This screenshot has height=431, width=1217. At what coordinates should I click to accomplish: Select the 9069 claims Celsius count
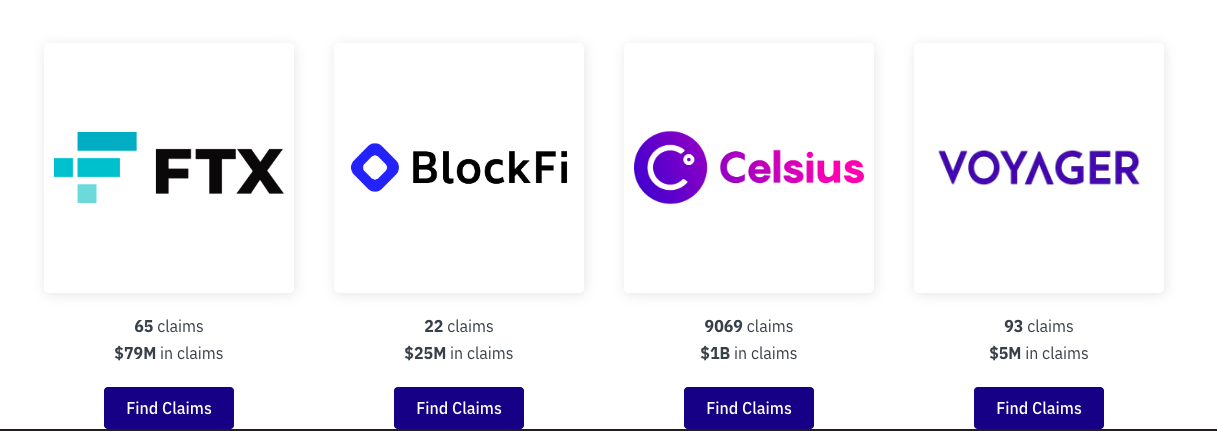click(749, 326)
